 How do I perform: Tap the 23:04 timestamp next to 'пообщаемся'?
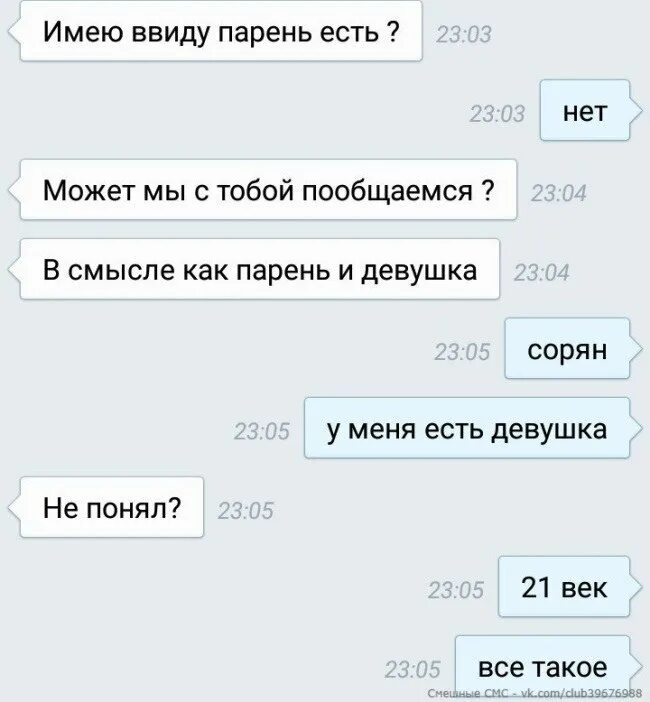coord(559,193)
